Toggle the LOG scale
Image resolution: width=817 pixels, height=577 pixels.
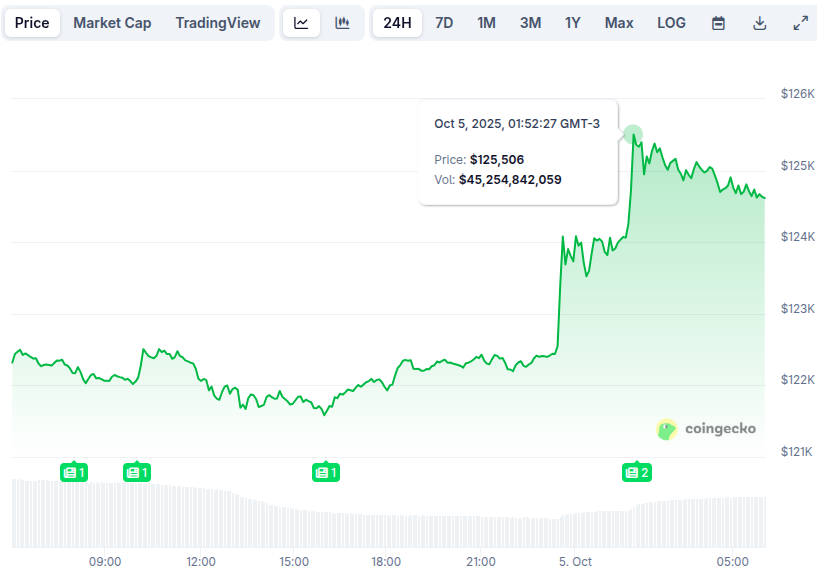[x=671, y=23]
